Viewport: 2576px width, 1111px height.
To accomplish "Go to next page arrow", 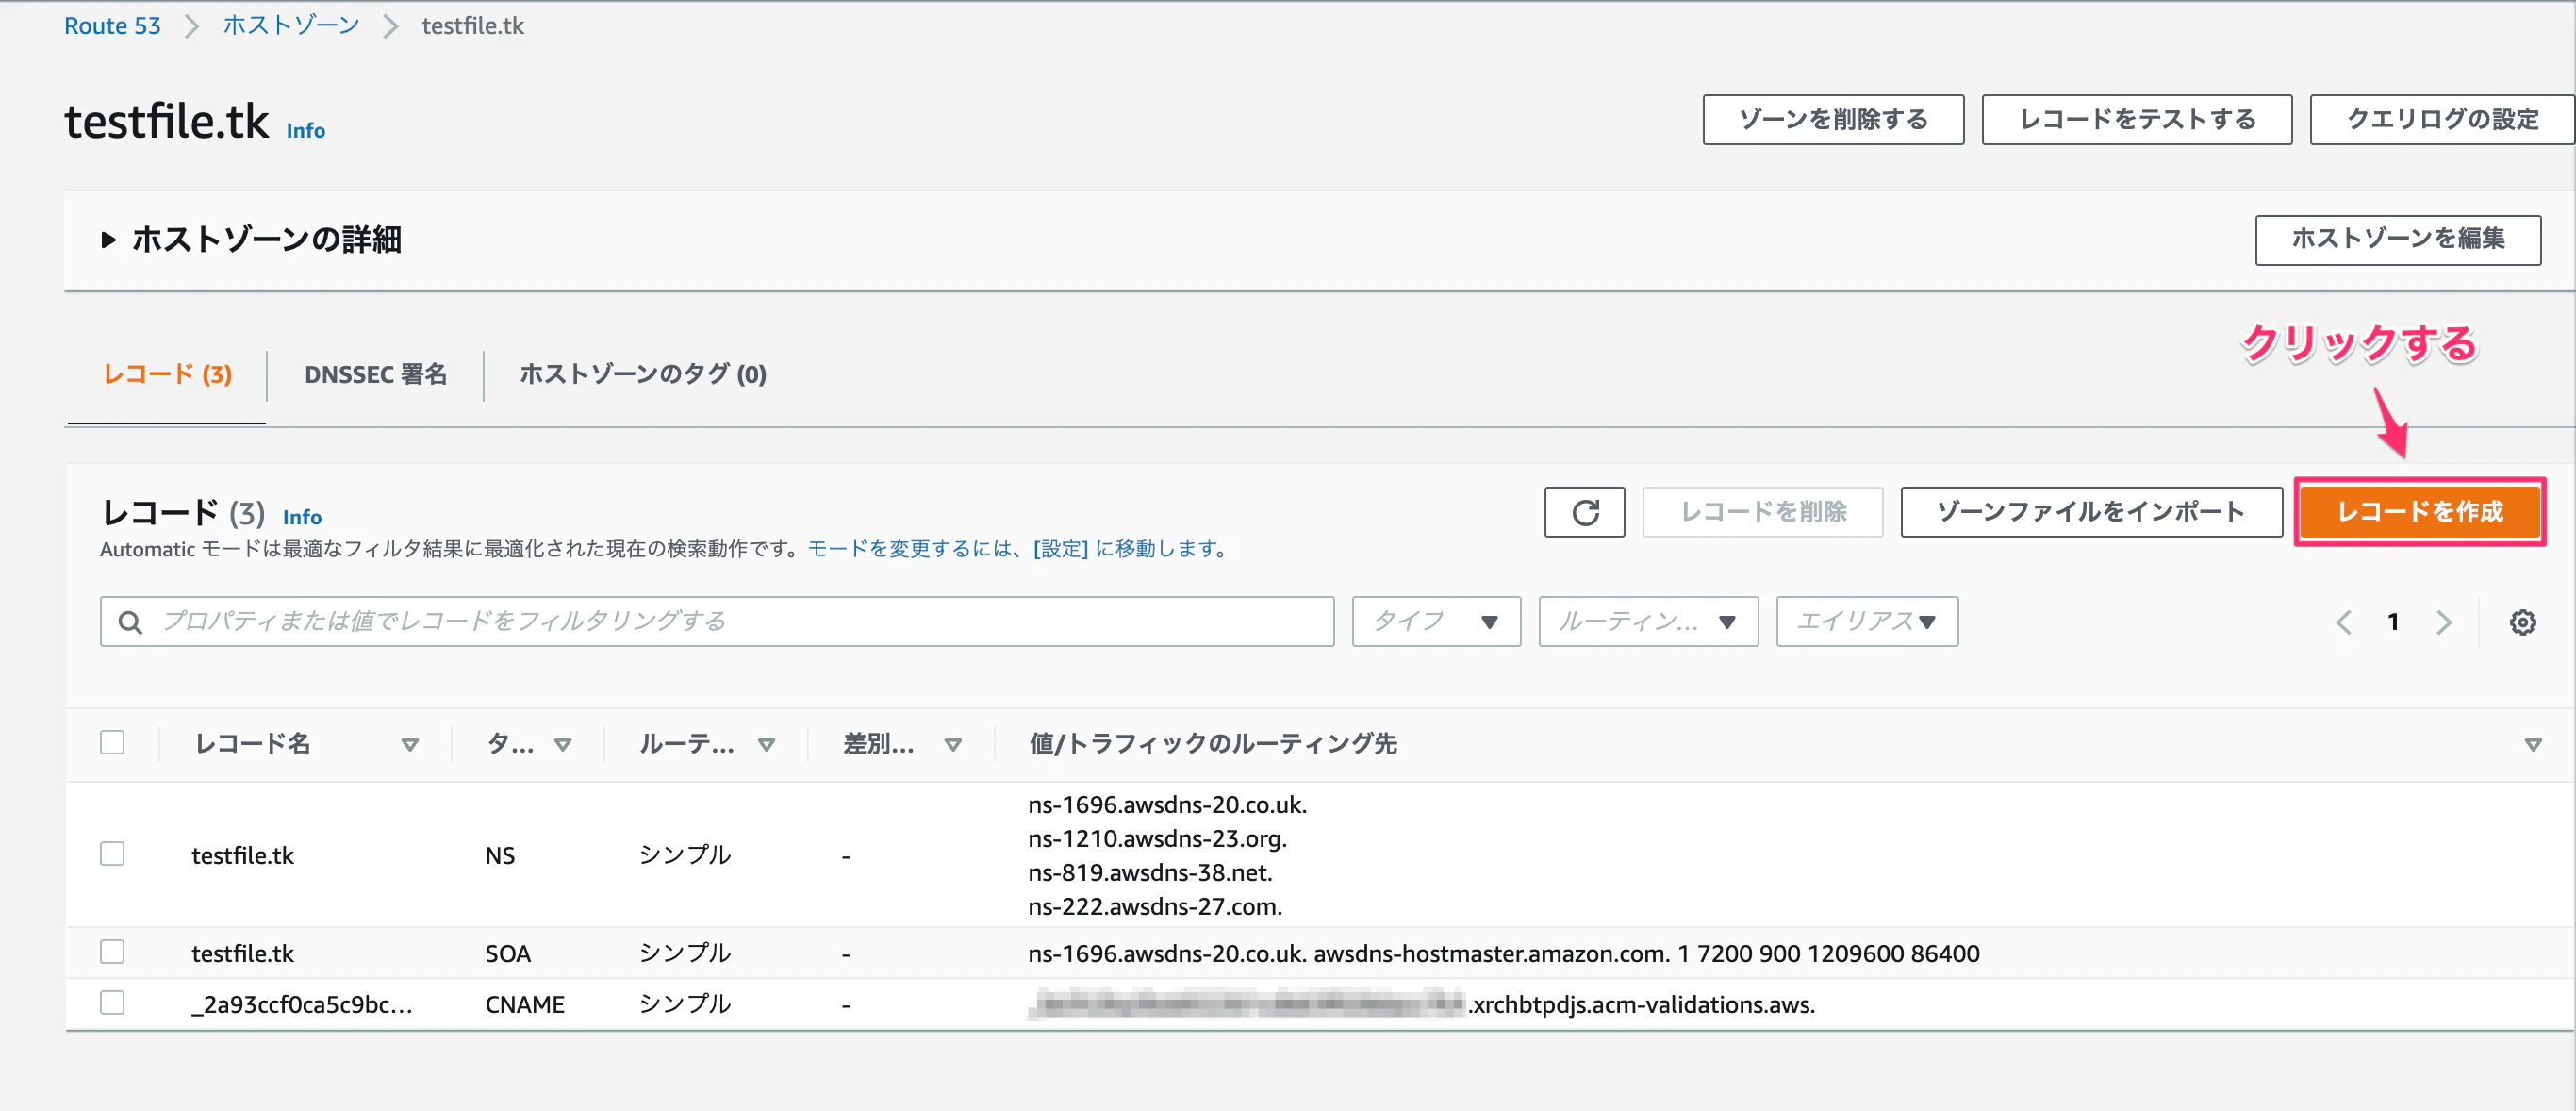I will point(2444,622).
